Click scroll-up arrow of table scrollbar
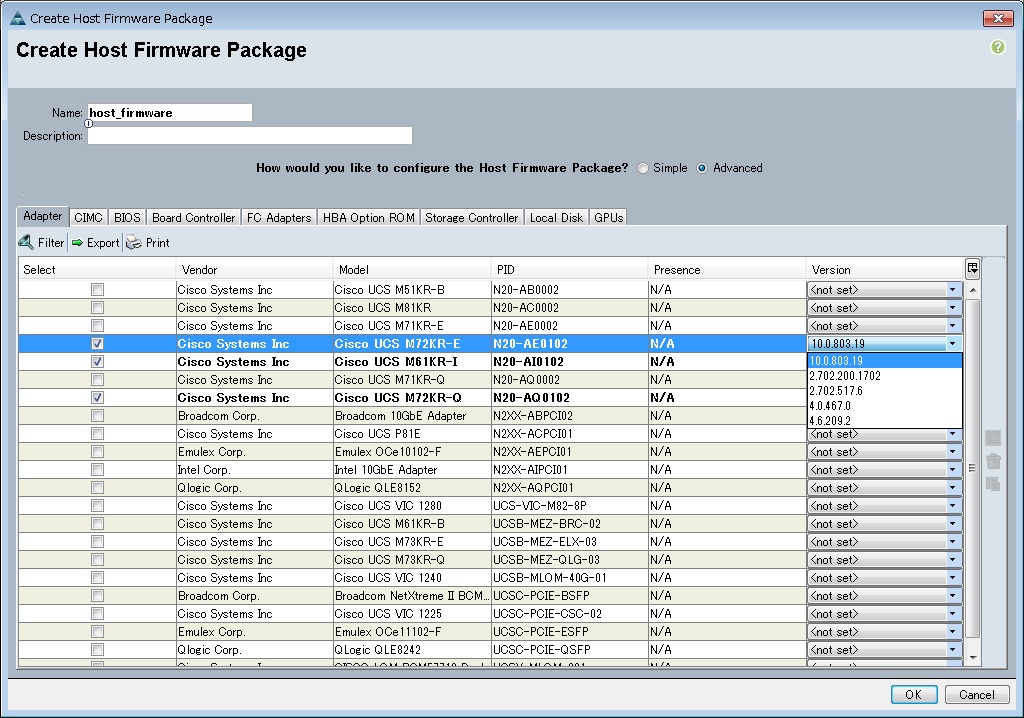Viewport: 1024px width, 718px height. (x=973, y=289)
